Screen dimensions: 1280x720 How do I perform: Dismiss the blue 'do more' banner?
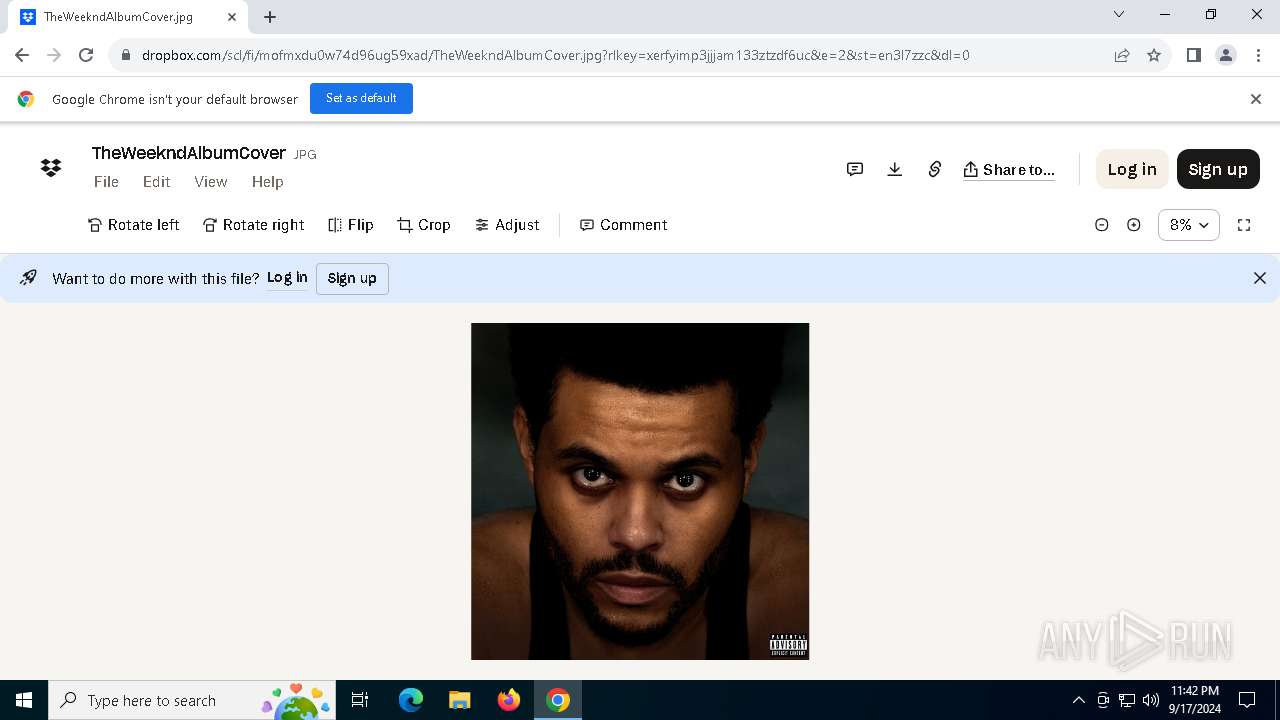pos(1260,278)
